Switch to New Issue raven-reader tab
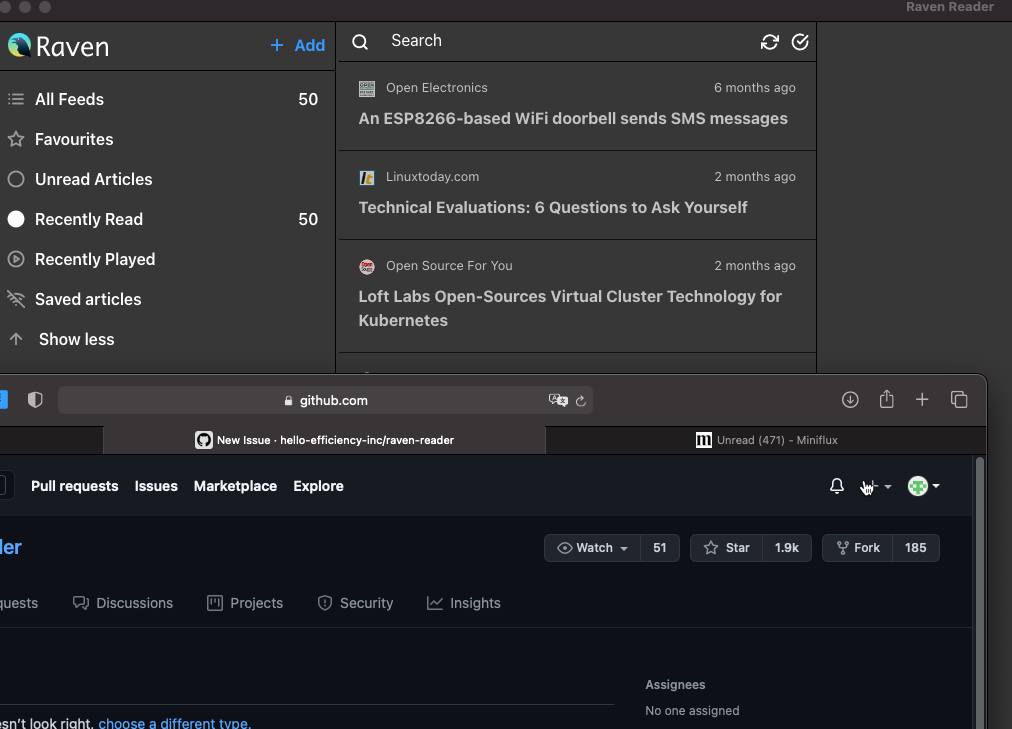Image resolution: width=1012 pixels, height=729 pixels. click(x=325, y=440)
